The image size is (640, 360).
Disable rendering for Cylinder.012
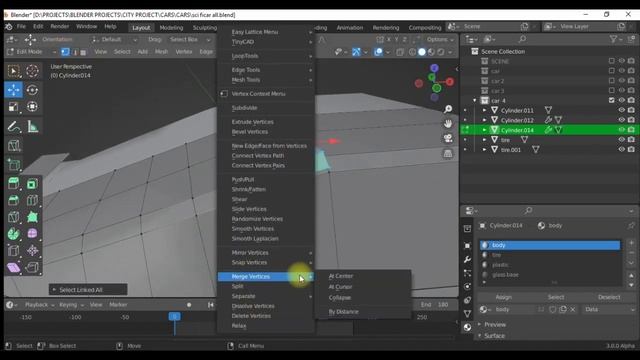(x=631, y=120)
